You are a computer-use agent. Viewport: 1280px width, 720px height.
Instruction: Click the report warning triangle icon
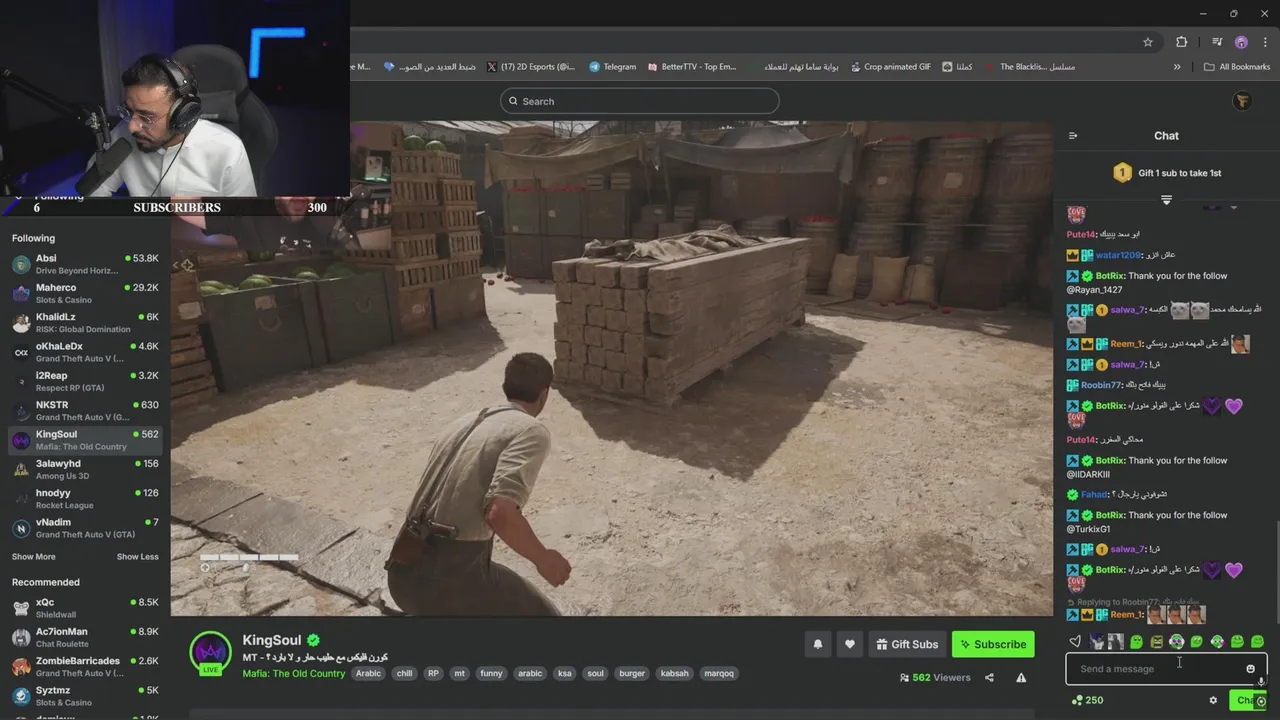[1021, 677]
